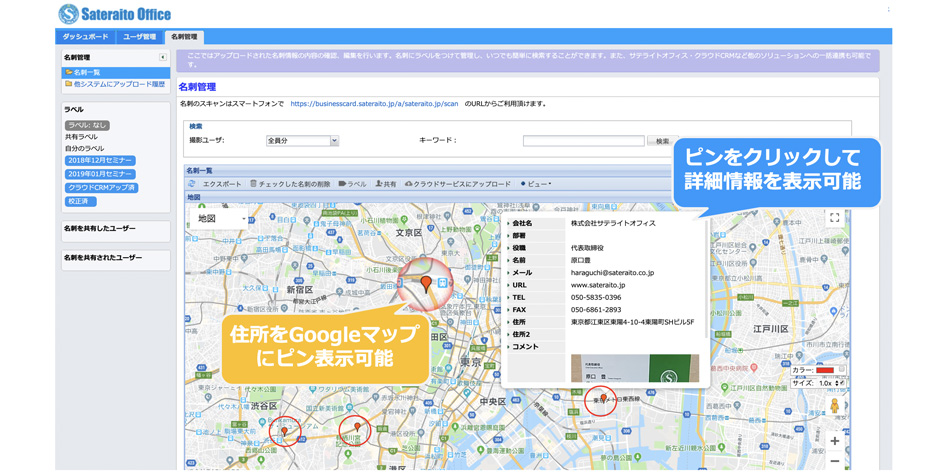Click the map pin near 渋谷区

[x=285, y=431]
